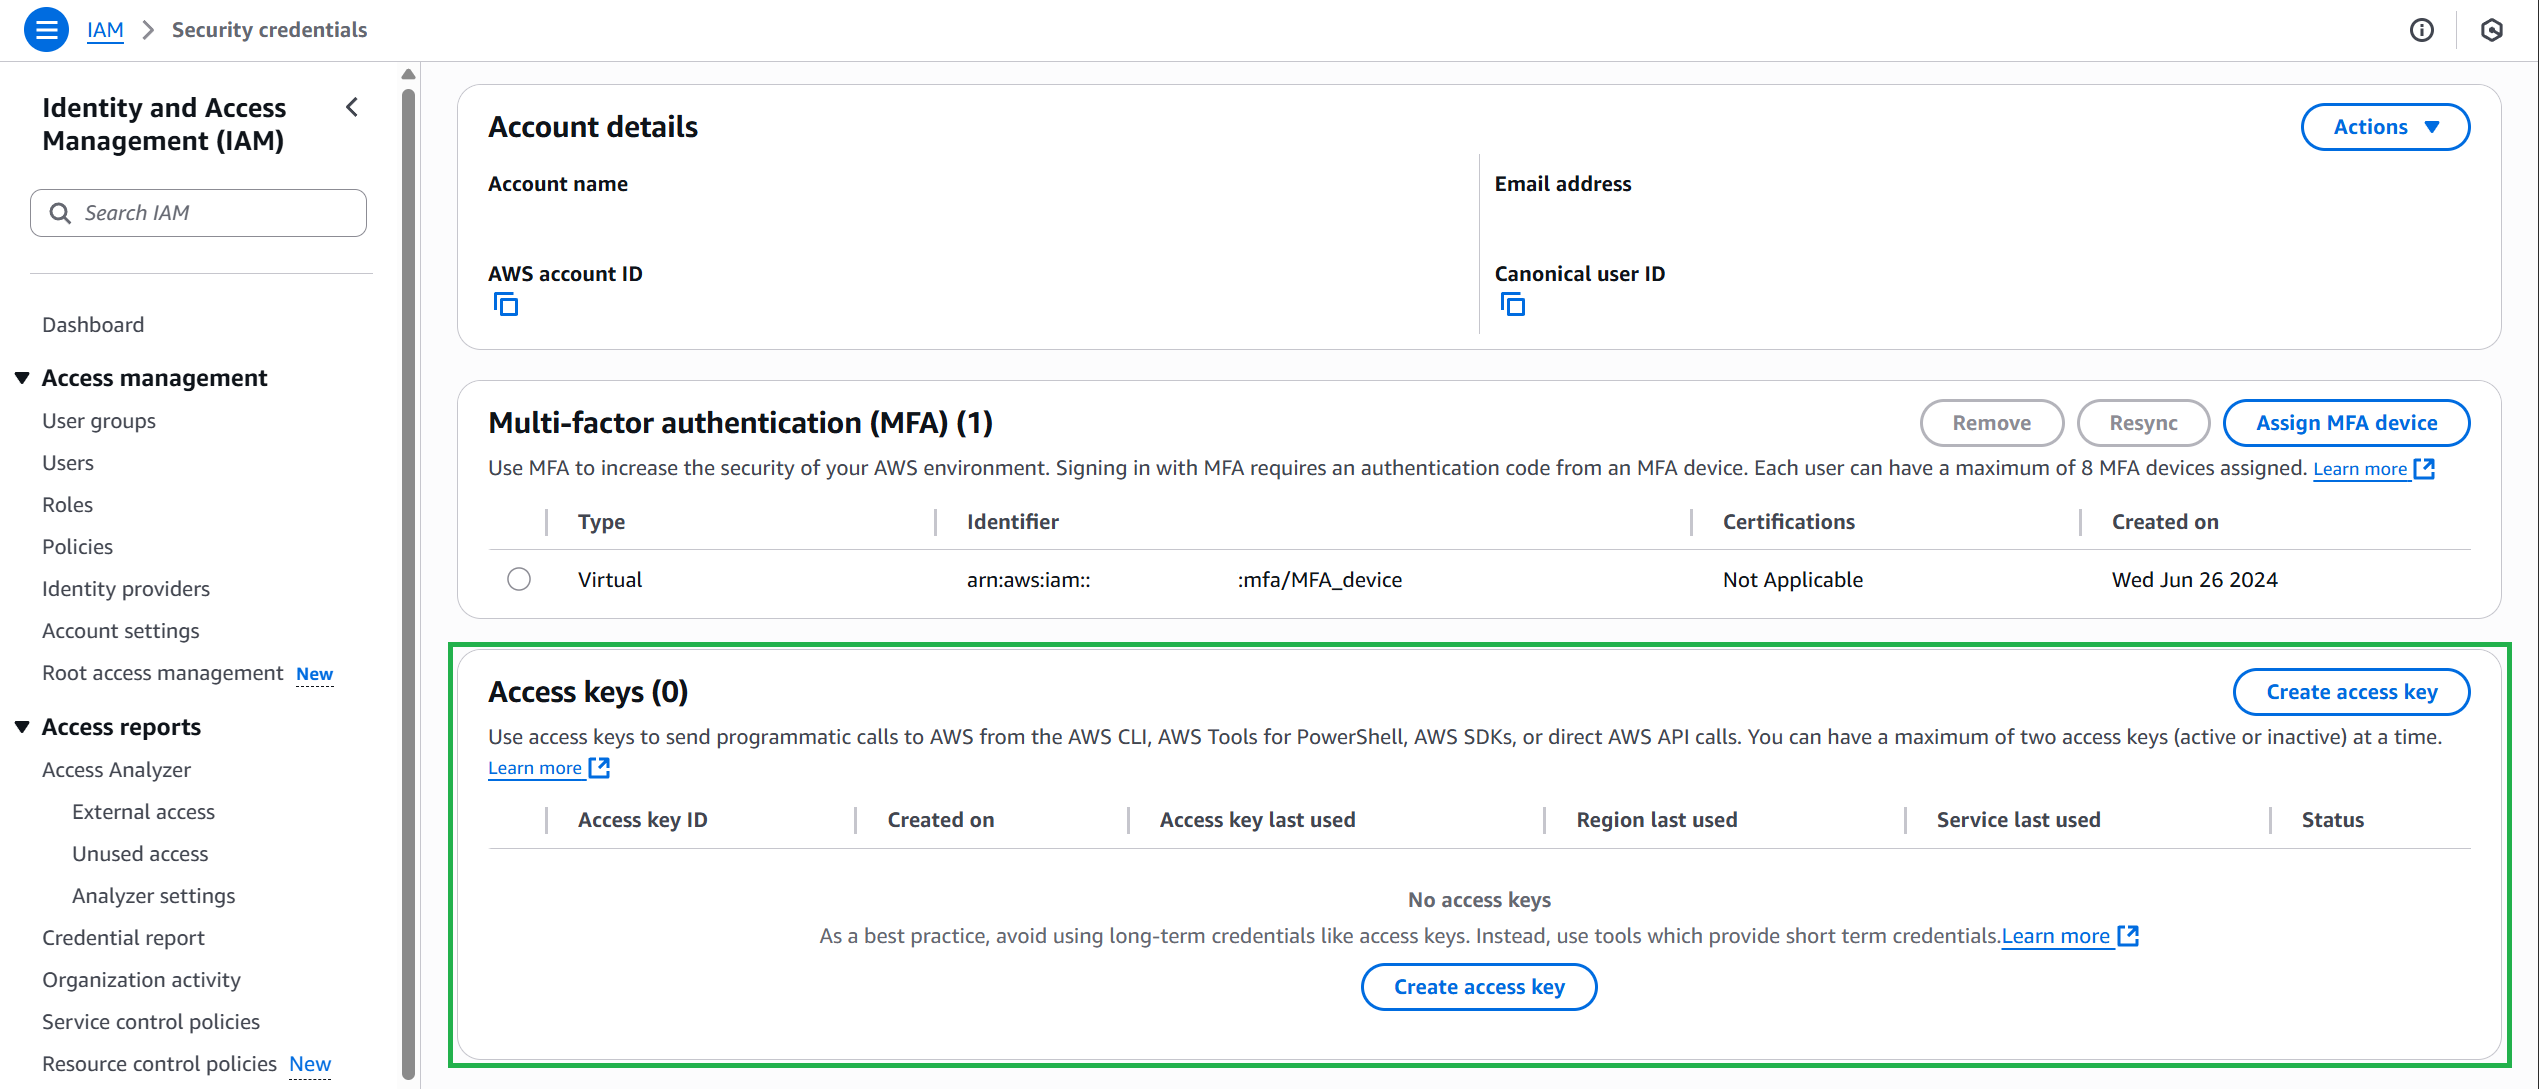Collapse the Access reports section
The height and width of the screenshot is (1089, 2539).
click(22, 727)
